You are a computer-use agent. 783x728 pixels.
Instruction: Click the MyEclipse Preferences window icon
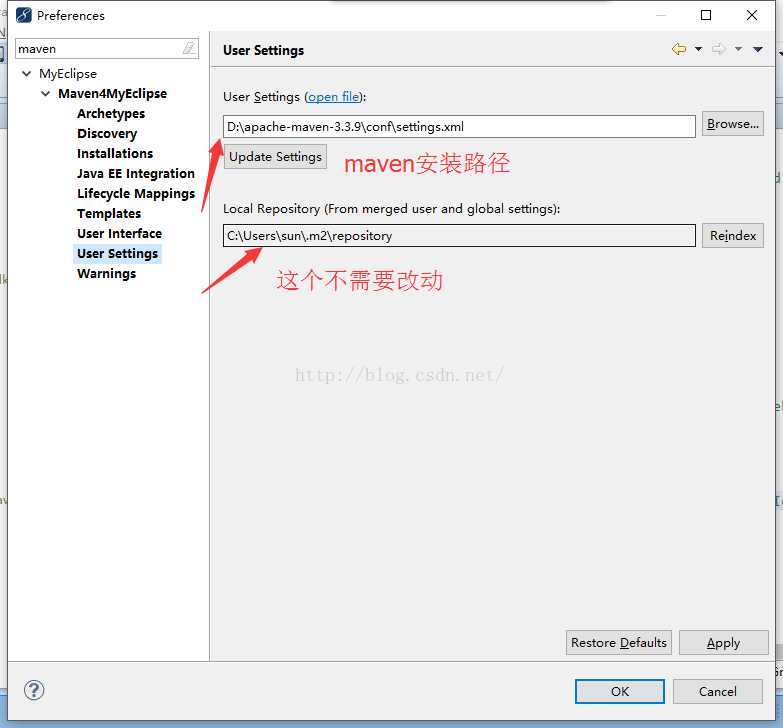pos(23,15)
